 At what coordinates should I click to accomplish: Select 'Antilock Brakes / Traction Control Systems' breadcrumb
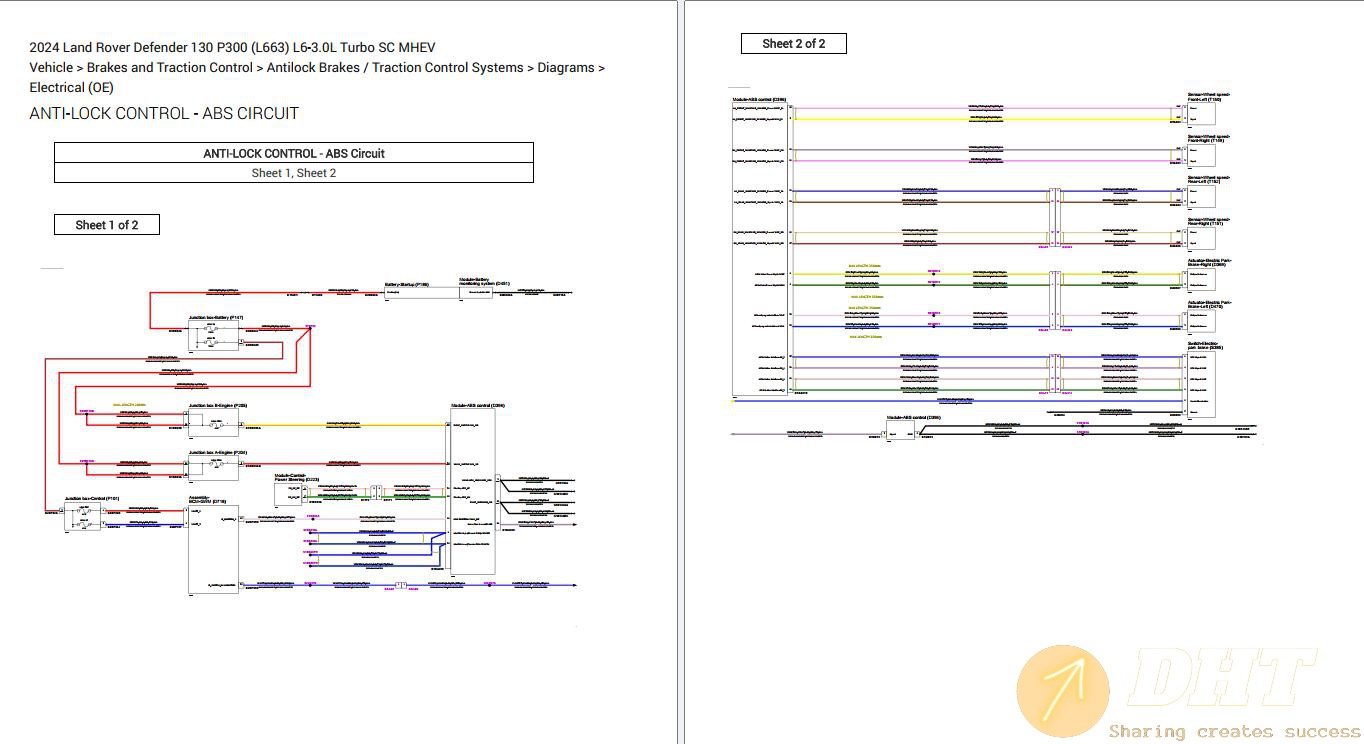click(395, 68)
